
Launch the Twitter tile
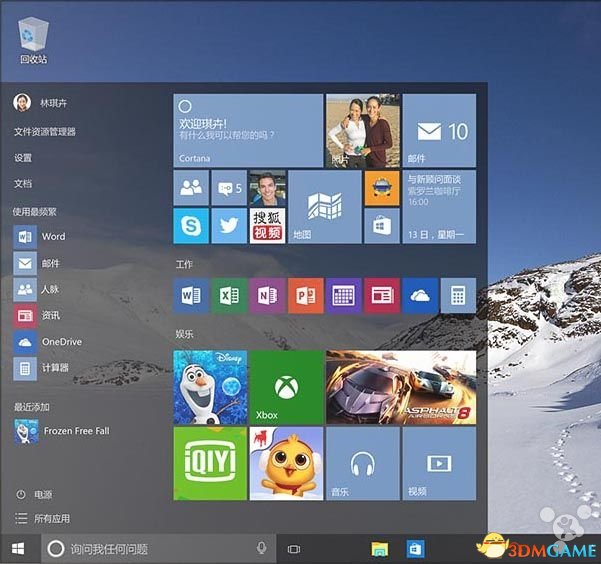click(x=229, y=226)
